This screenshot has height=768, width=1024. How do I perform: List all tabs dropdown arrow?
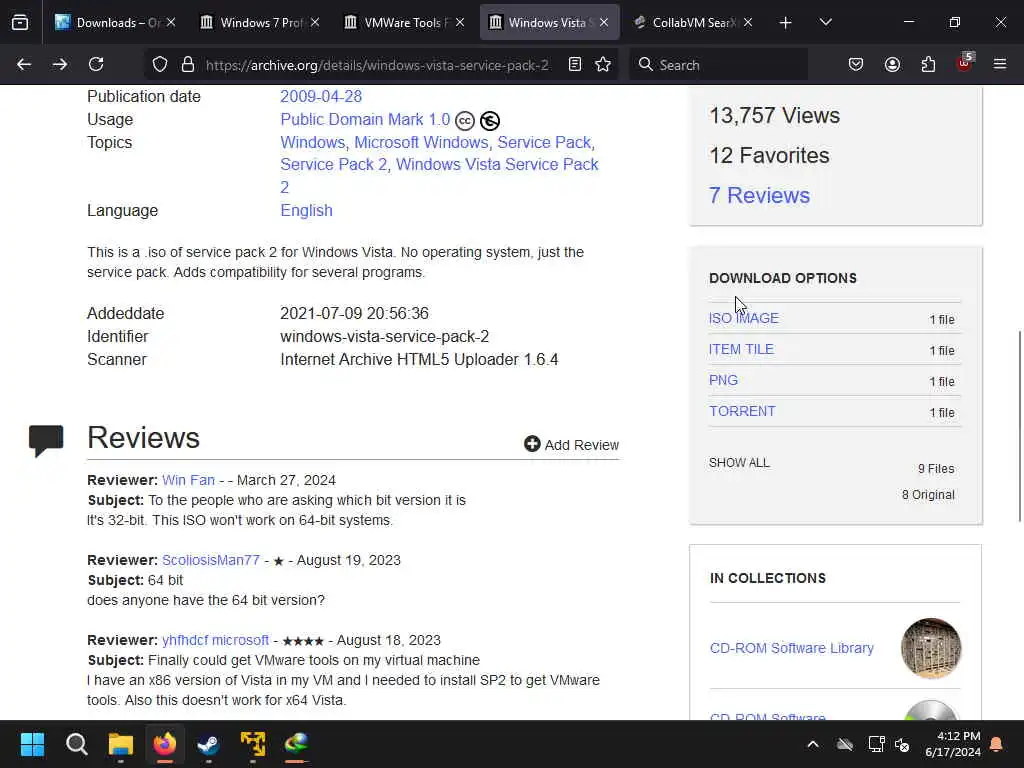[825, 23]
